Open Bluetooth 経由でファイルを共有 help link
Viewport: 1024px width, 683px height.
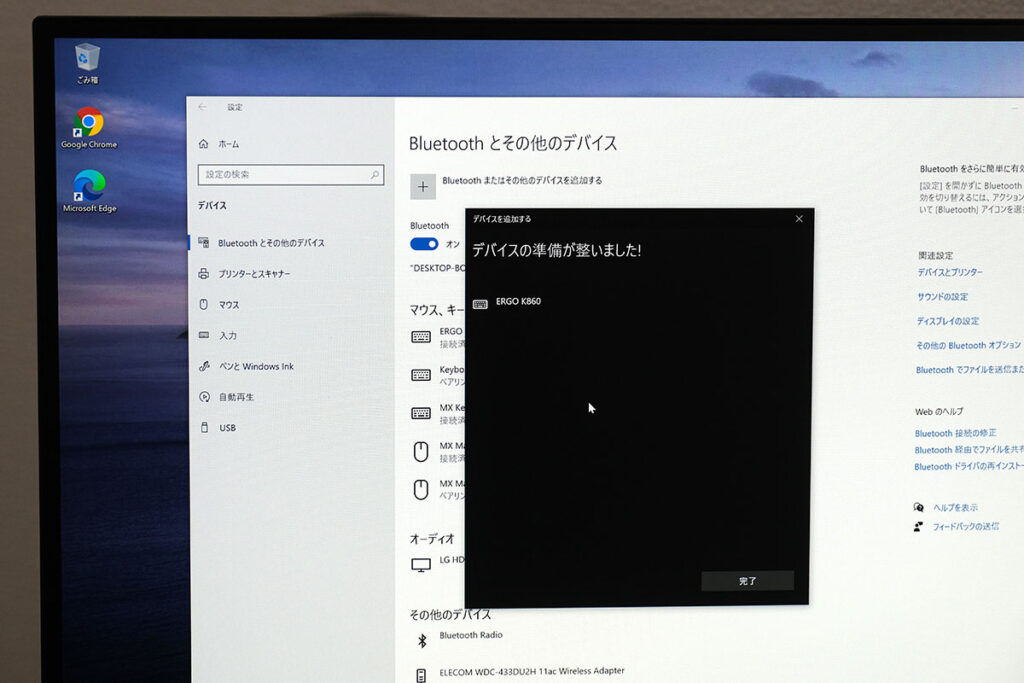click(x=968, y=450)
